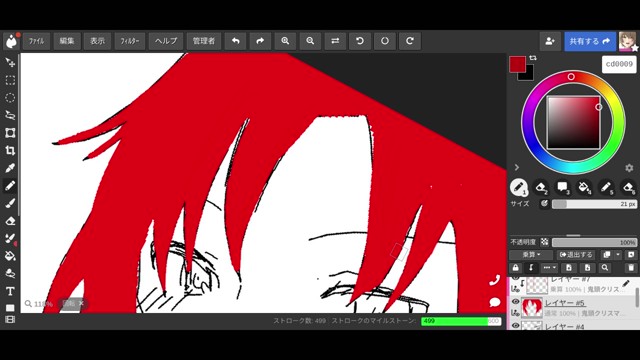This screenshot has width=640, height=360.
Task: Open the 表示 menu
Action: [97, 41]
